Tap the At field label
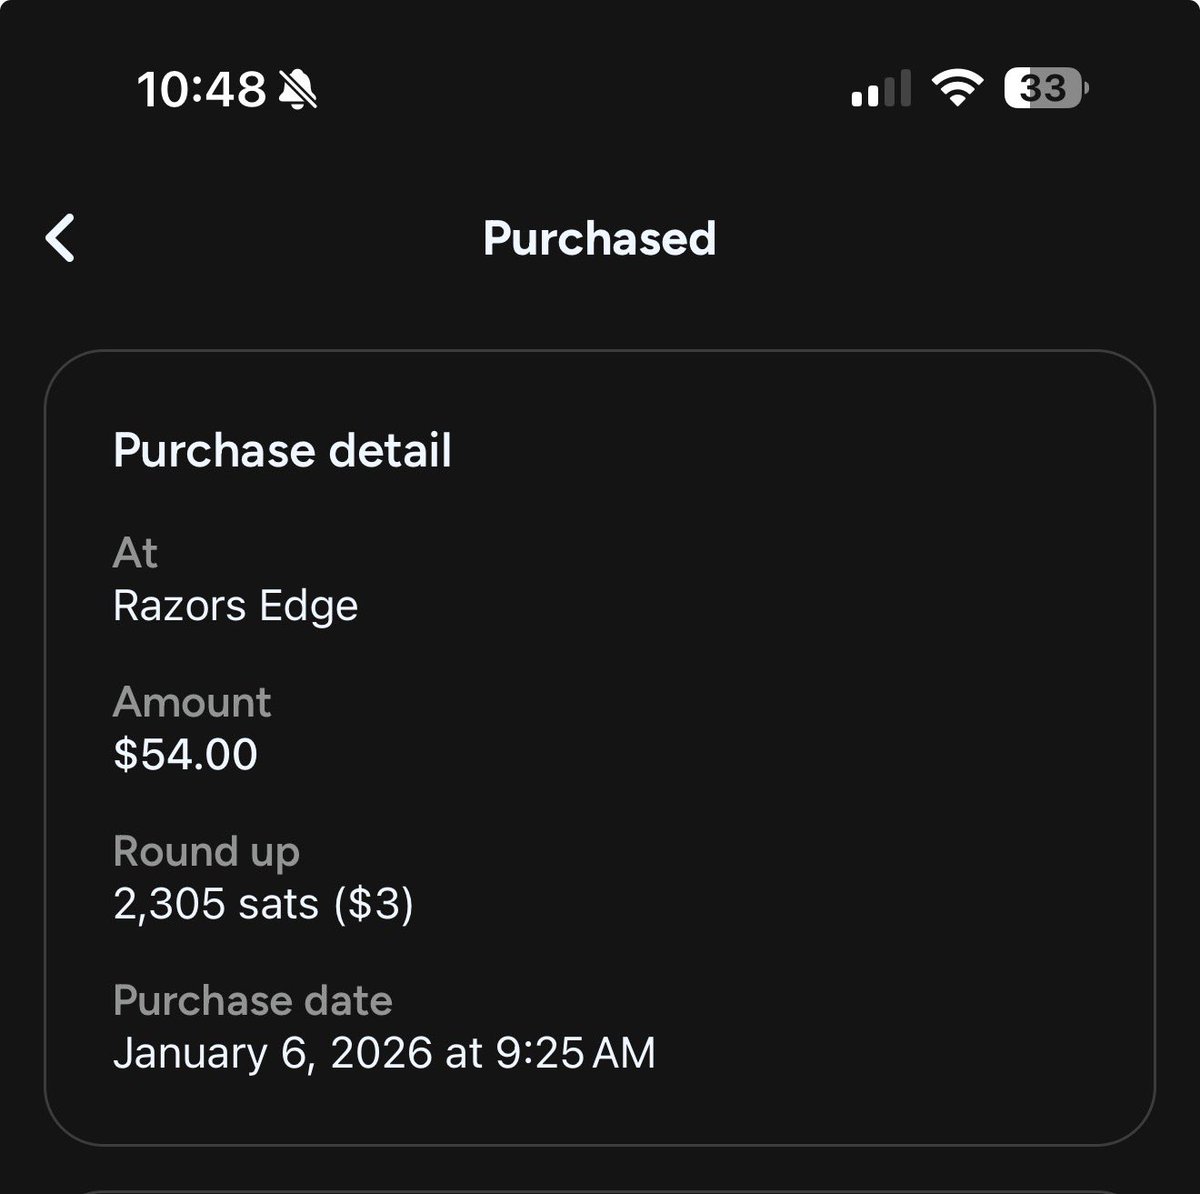Viewport: 1200px width, 1194px height. click(x=135, y=553)
